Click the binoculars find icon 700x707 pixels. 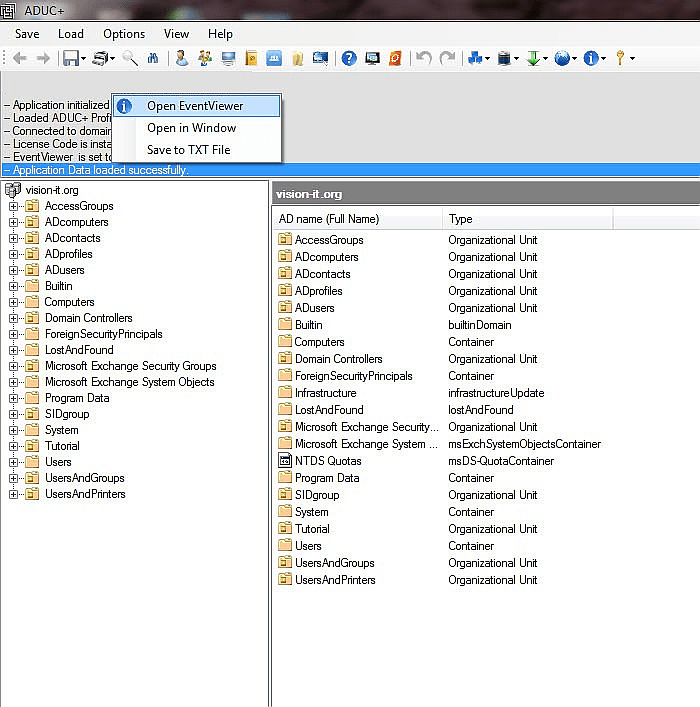pyautogui.click(x=153, y=58)
